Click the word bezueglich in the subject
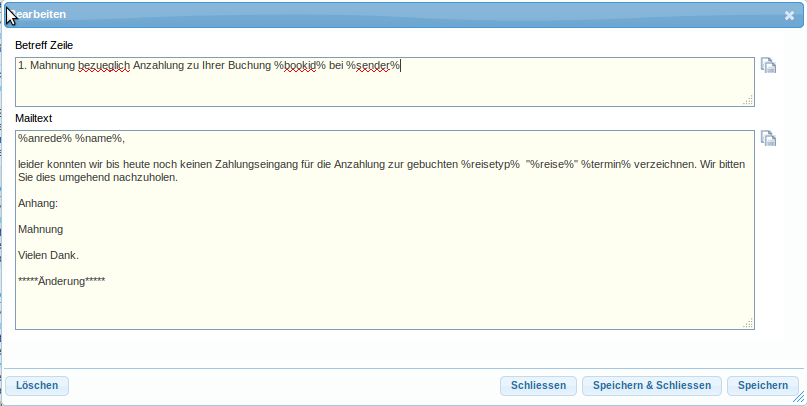The image size is (807, 406). 104,65
